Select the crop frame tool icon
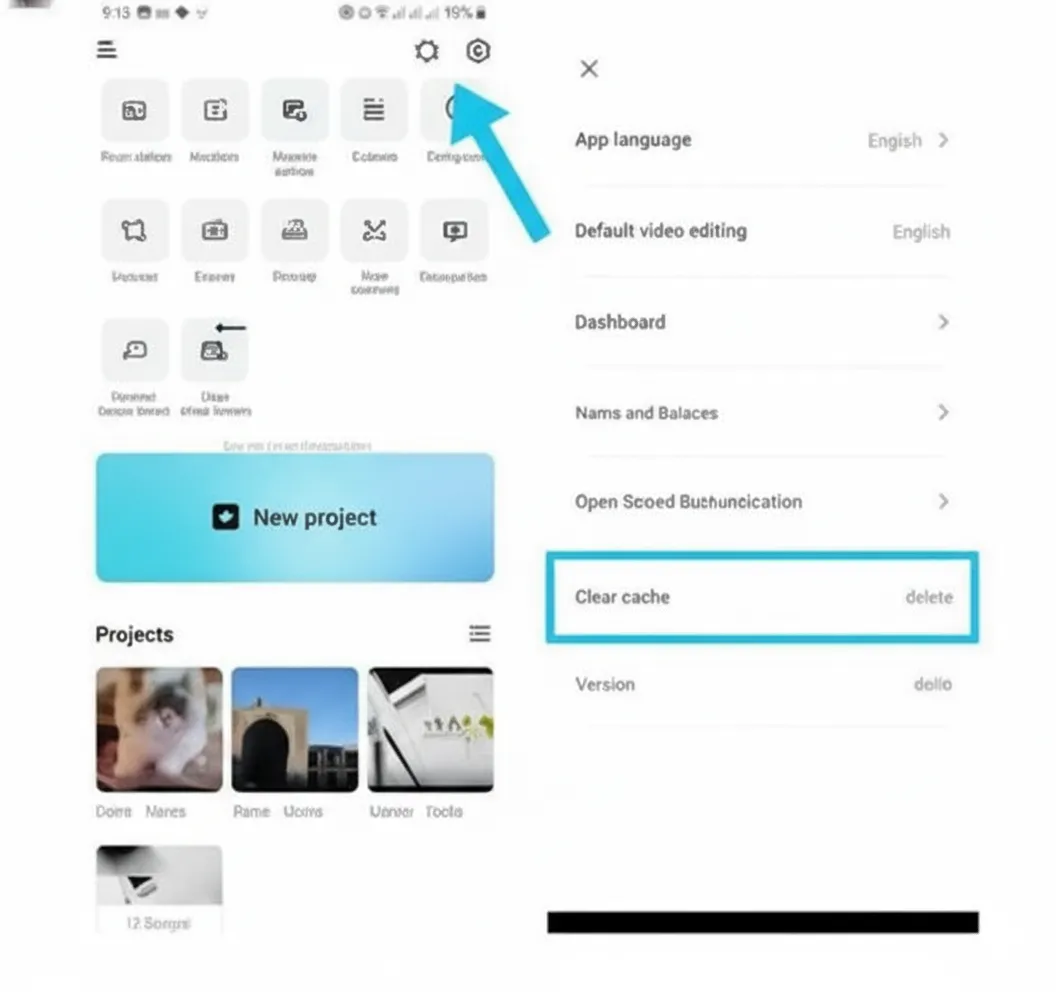This screenshot has width=1056, height=992. [135, 230]
